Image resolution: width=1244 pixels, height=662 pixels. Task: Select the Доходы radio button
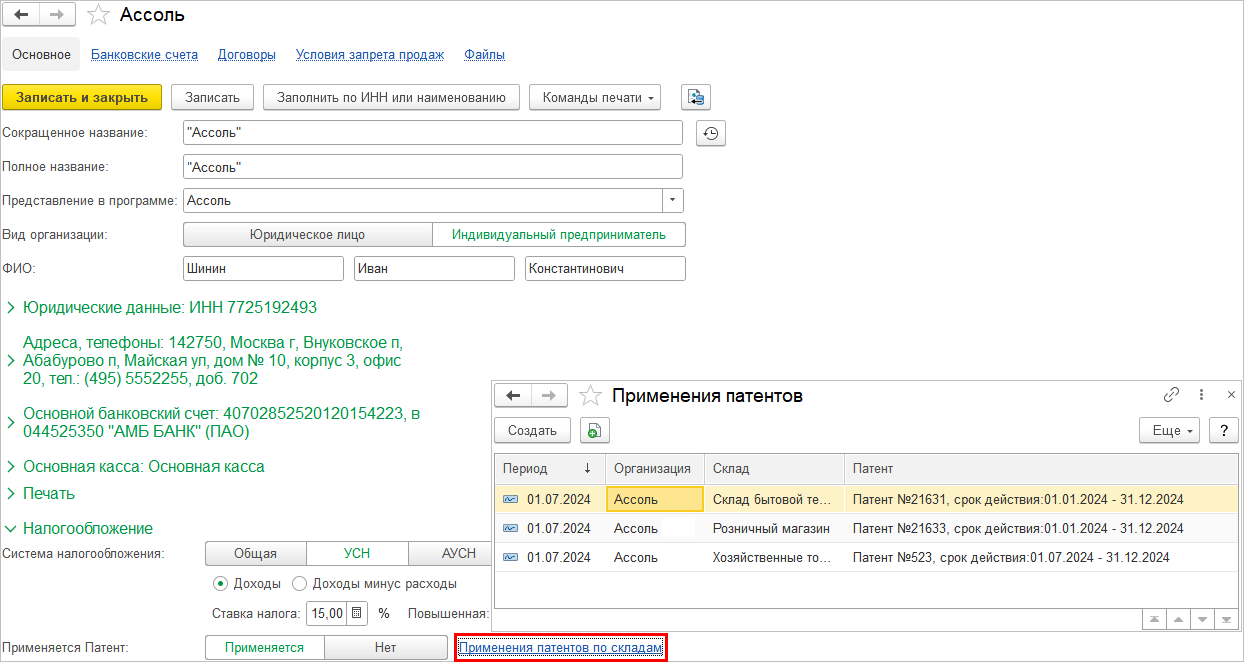tap(220, 583)
